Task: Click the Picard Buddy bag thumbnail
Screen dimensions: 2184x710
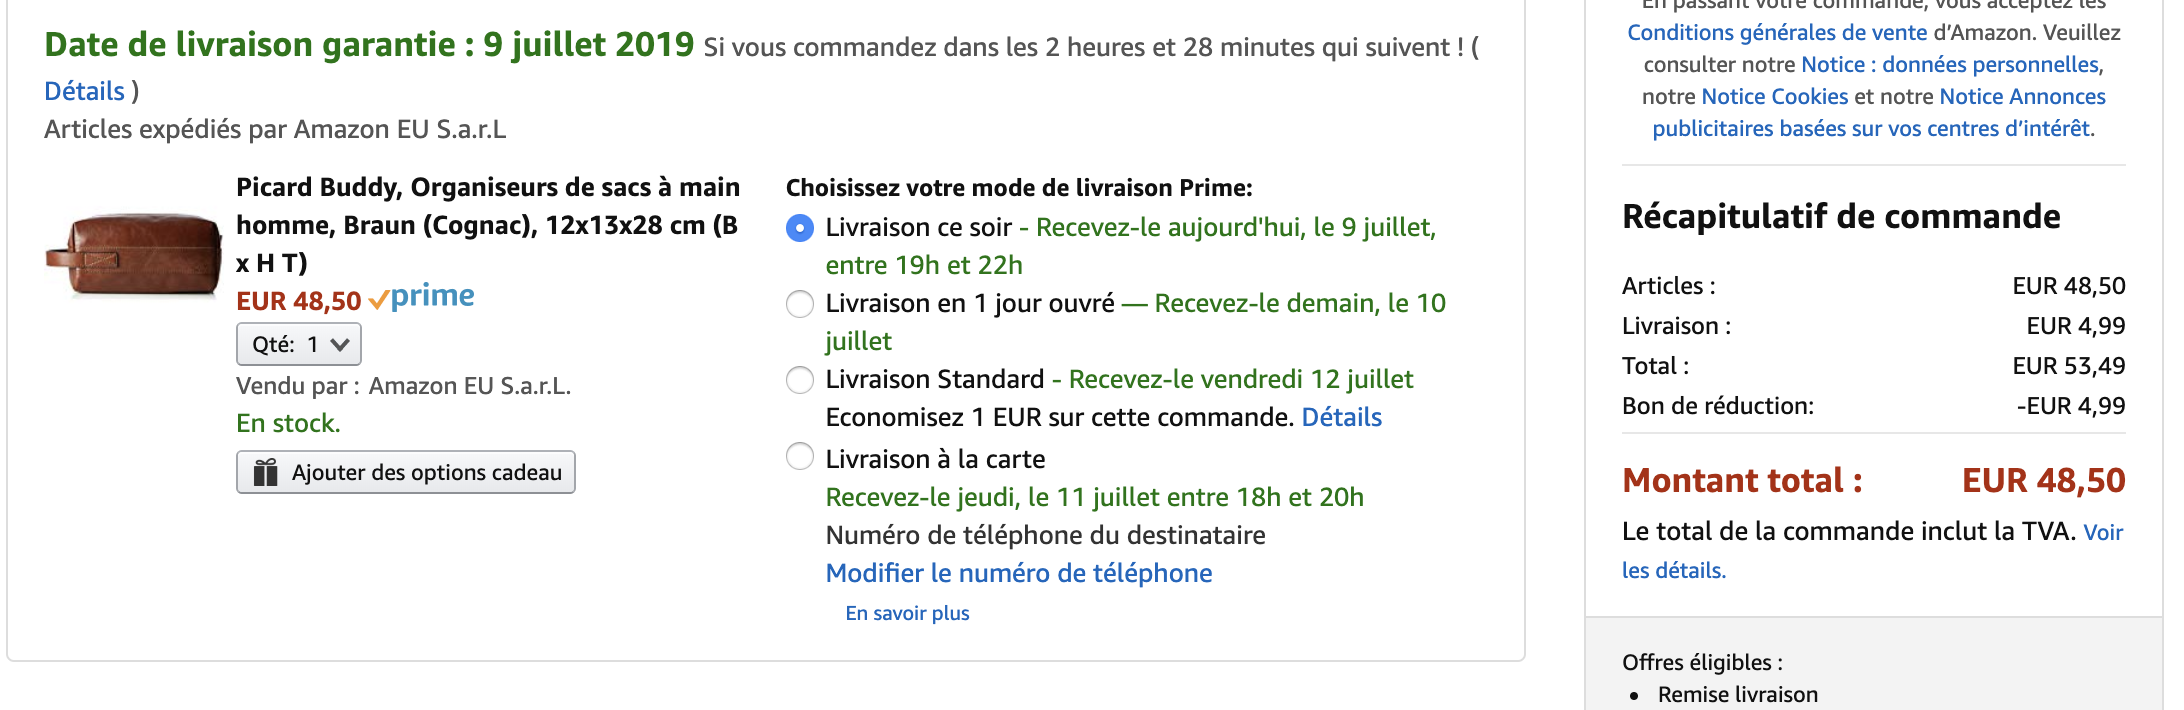Action: pos(134,253)
